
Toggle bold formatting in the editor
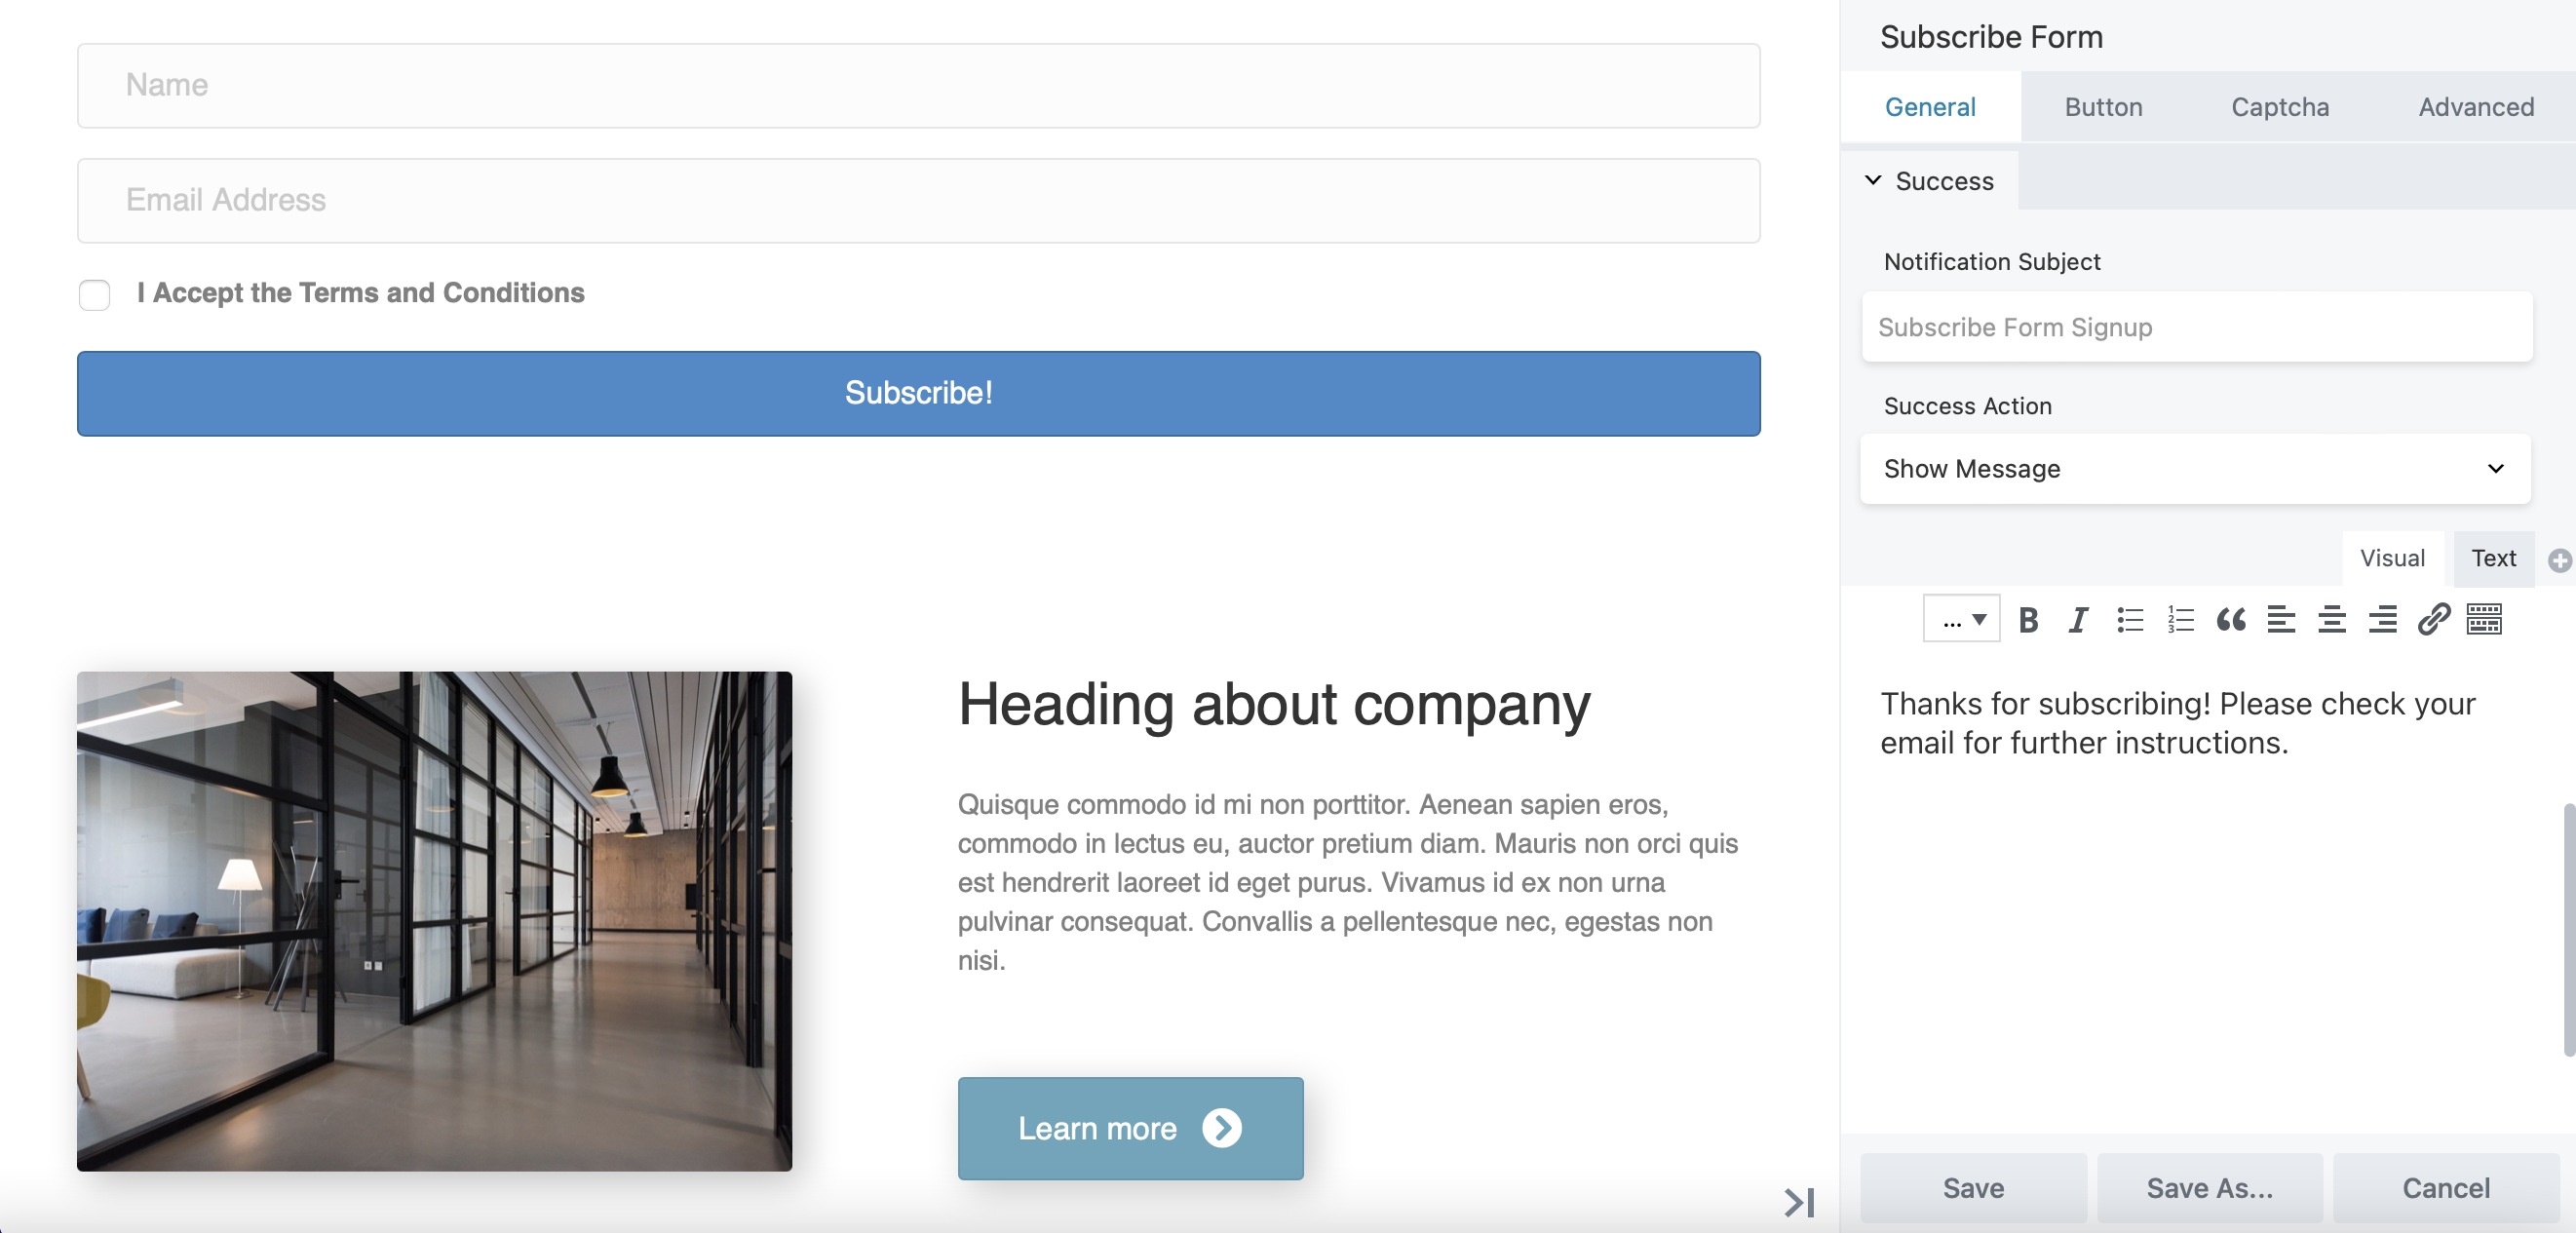(2028, 619)
